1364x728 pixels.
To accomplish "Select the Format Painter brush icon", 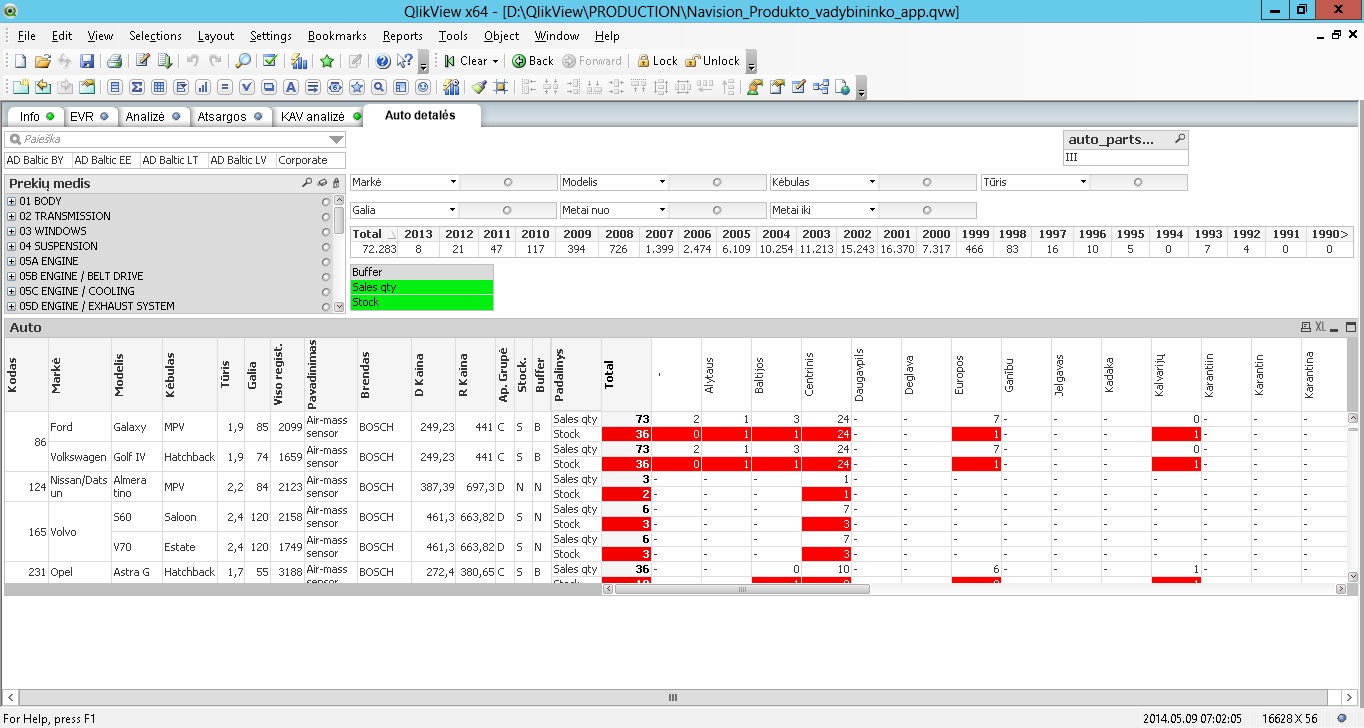I will pyautogui.click(x=479, y=87).
